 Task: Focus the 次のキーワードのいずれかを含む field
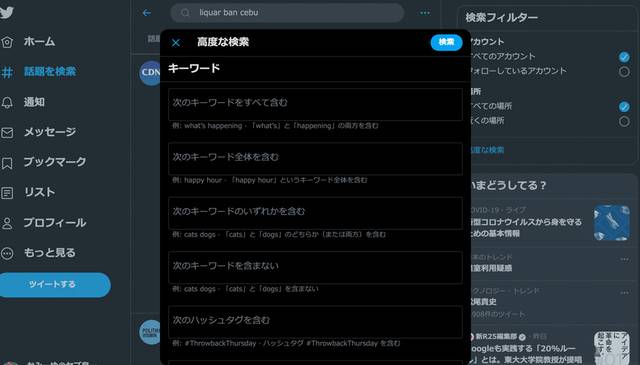pos(315,213)
